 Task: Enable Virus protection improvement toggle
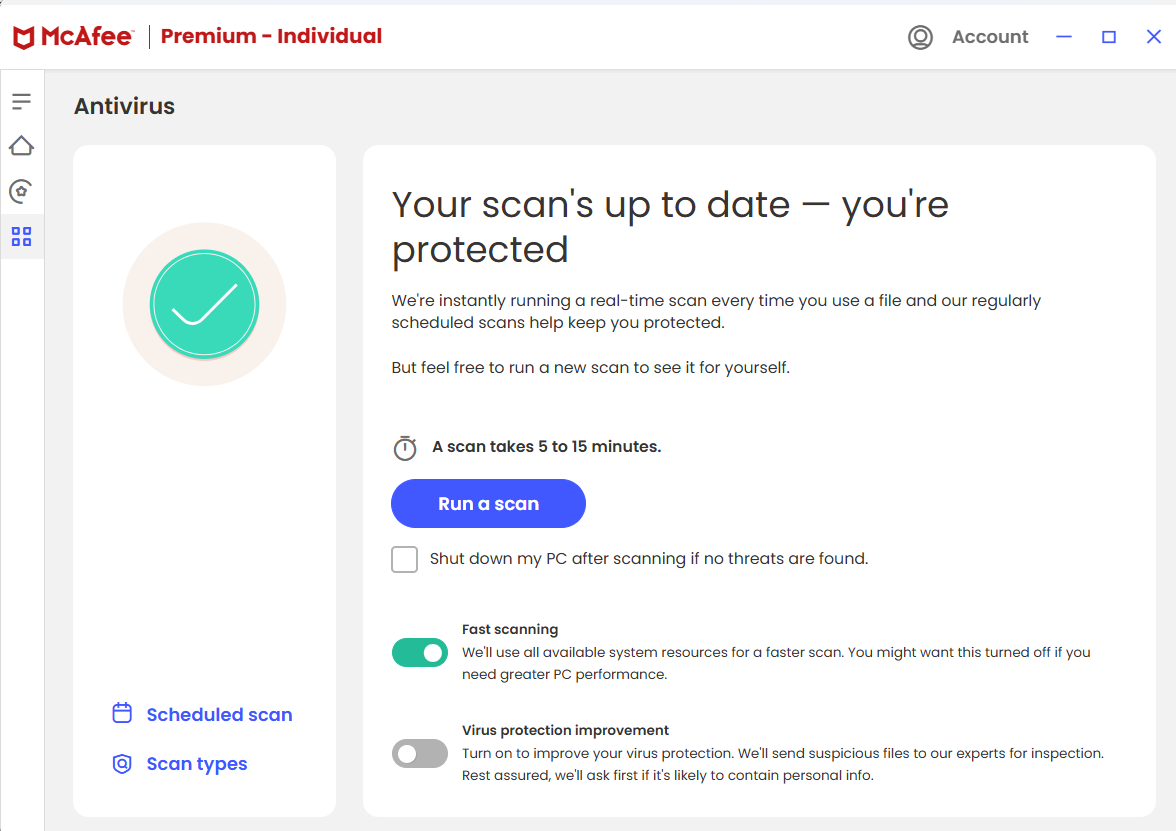pyautogui.click(x=420, y=754)
